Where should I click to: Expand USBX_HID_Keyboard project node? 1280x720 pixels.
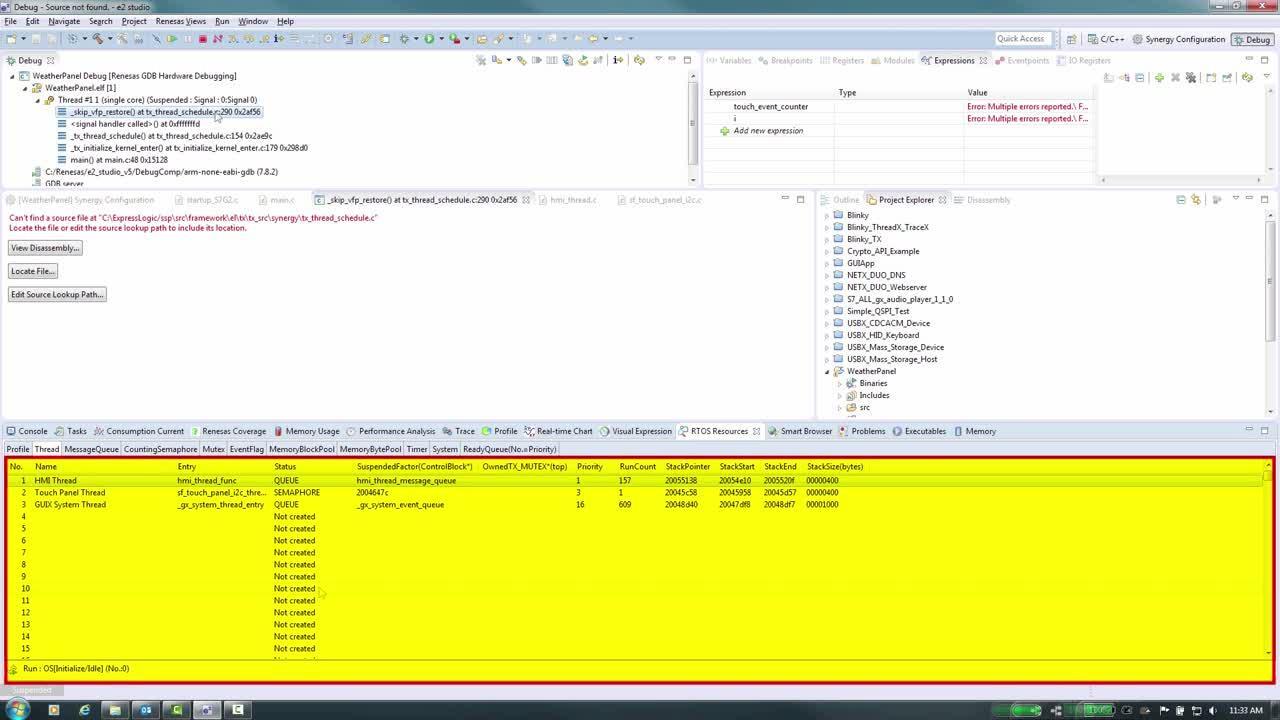pyautogui.click(x=827, y=335)
